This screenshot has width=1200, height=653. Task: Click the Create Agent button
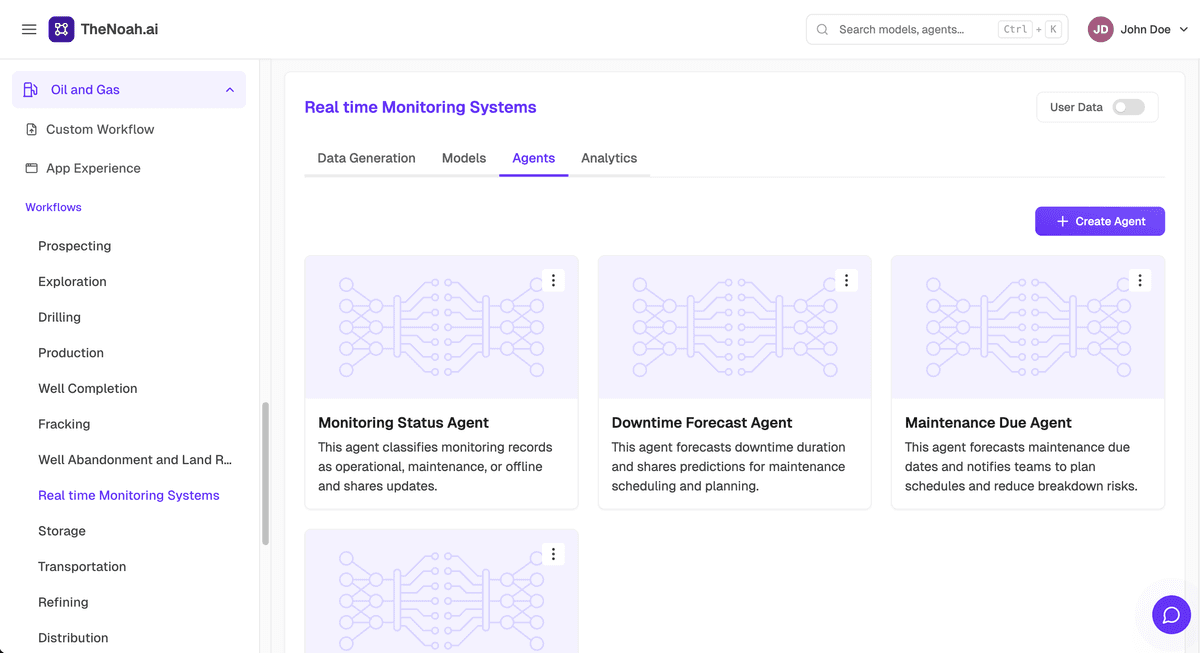pos(1100,221)
